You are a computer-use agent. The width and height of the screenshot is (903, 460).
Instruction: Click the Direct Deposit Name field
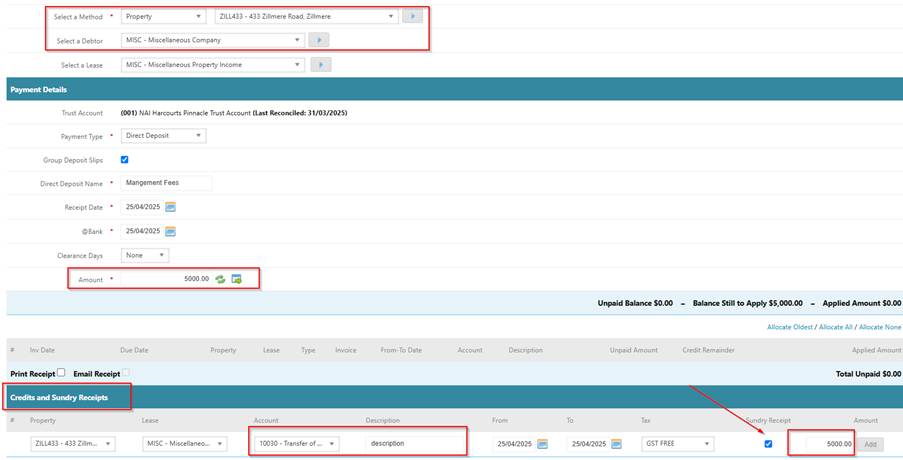(x=166, y=183)
